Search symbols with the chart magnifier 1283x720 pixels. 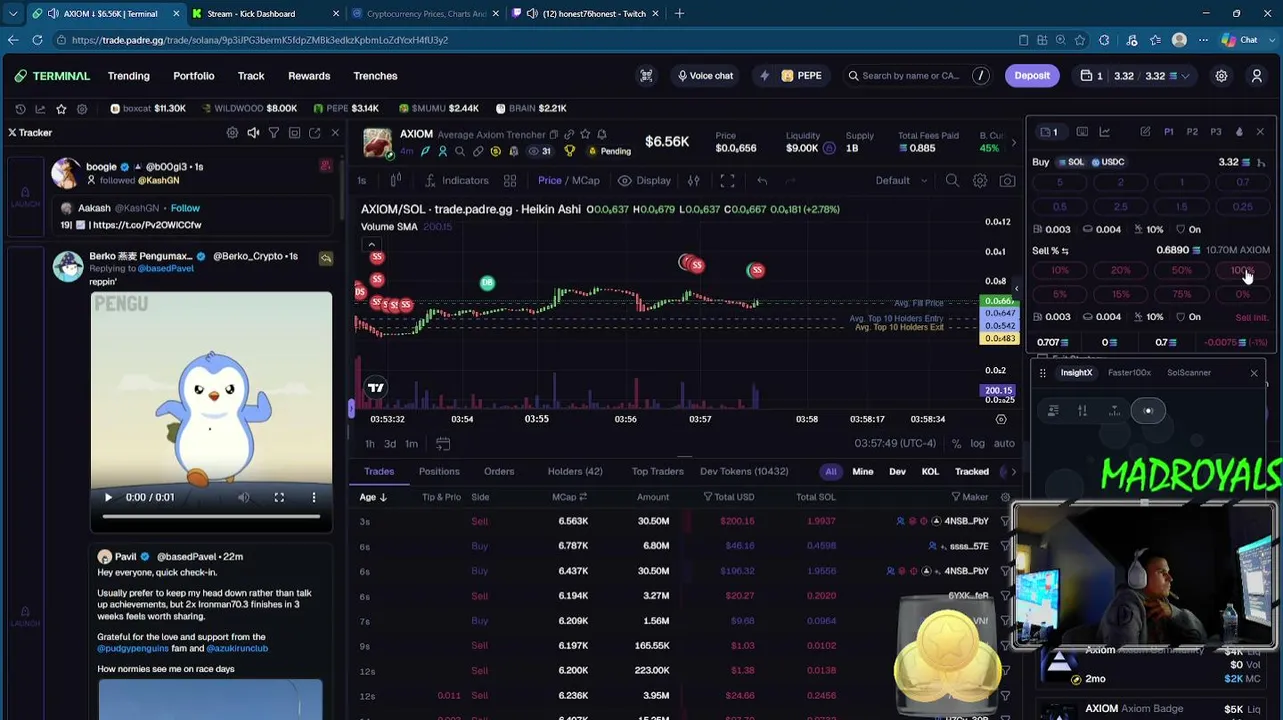pyautogui.click(x=952, y=181)
